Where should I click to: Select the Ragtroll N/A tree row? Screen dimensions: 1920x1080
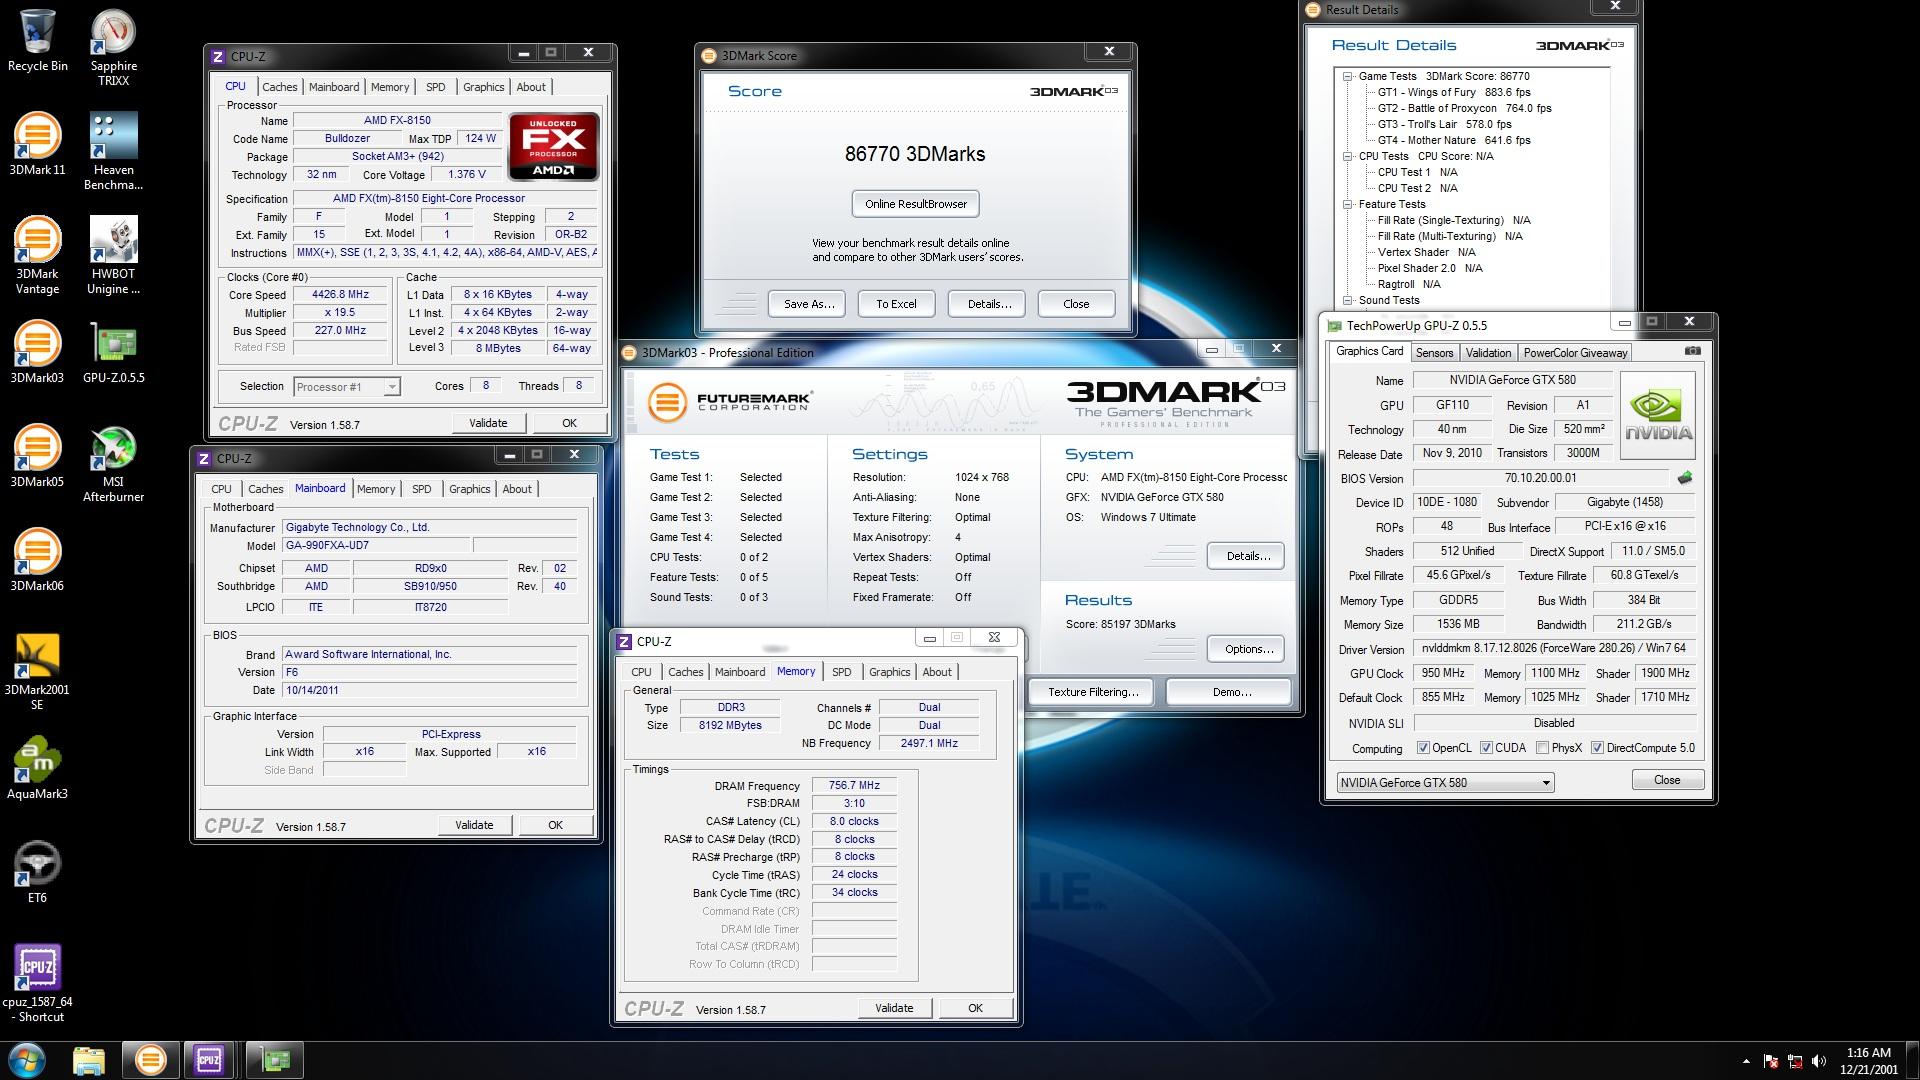1408,284
